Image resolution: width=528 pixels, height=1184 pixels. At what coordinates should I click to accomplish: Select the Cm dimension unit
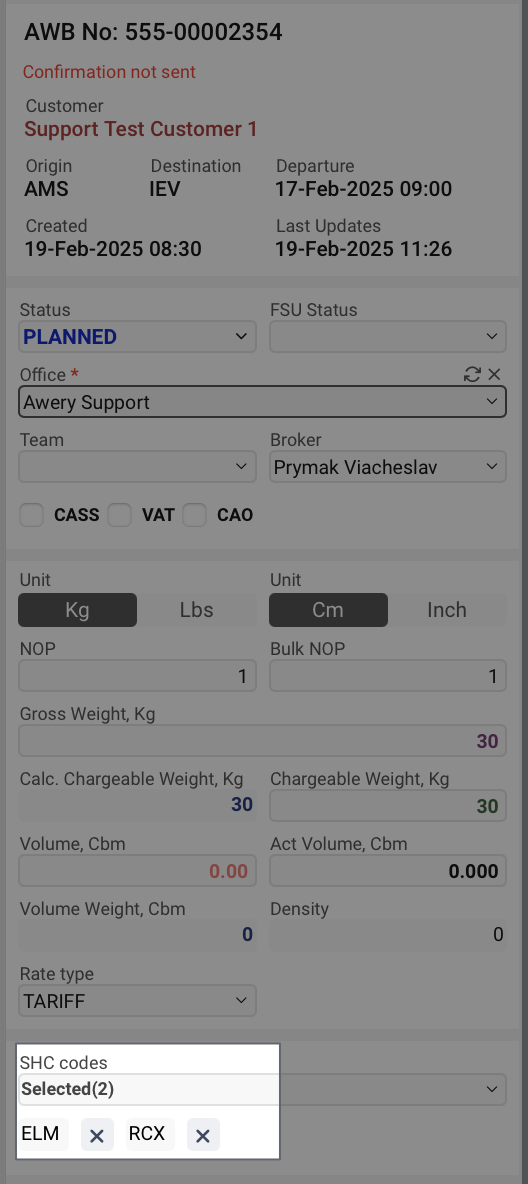click(329, 610)
